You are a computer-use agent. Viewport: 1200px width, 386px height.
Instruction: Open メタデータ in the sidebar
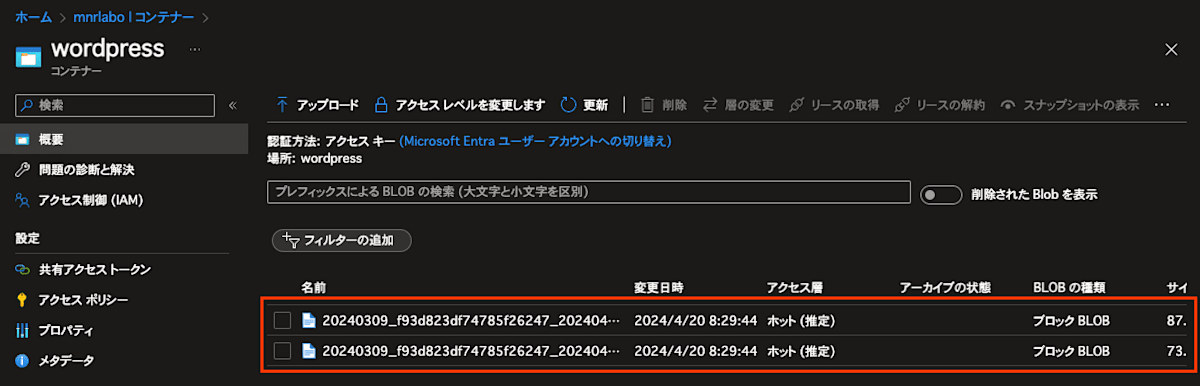[66, 360]
